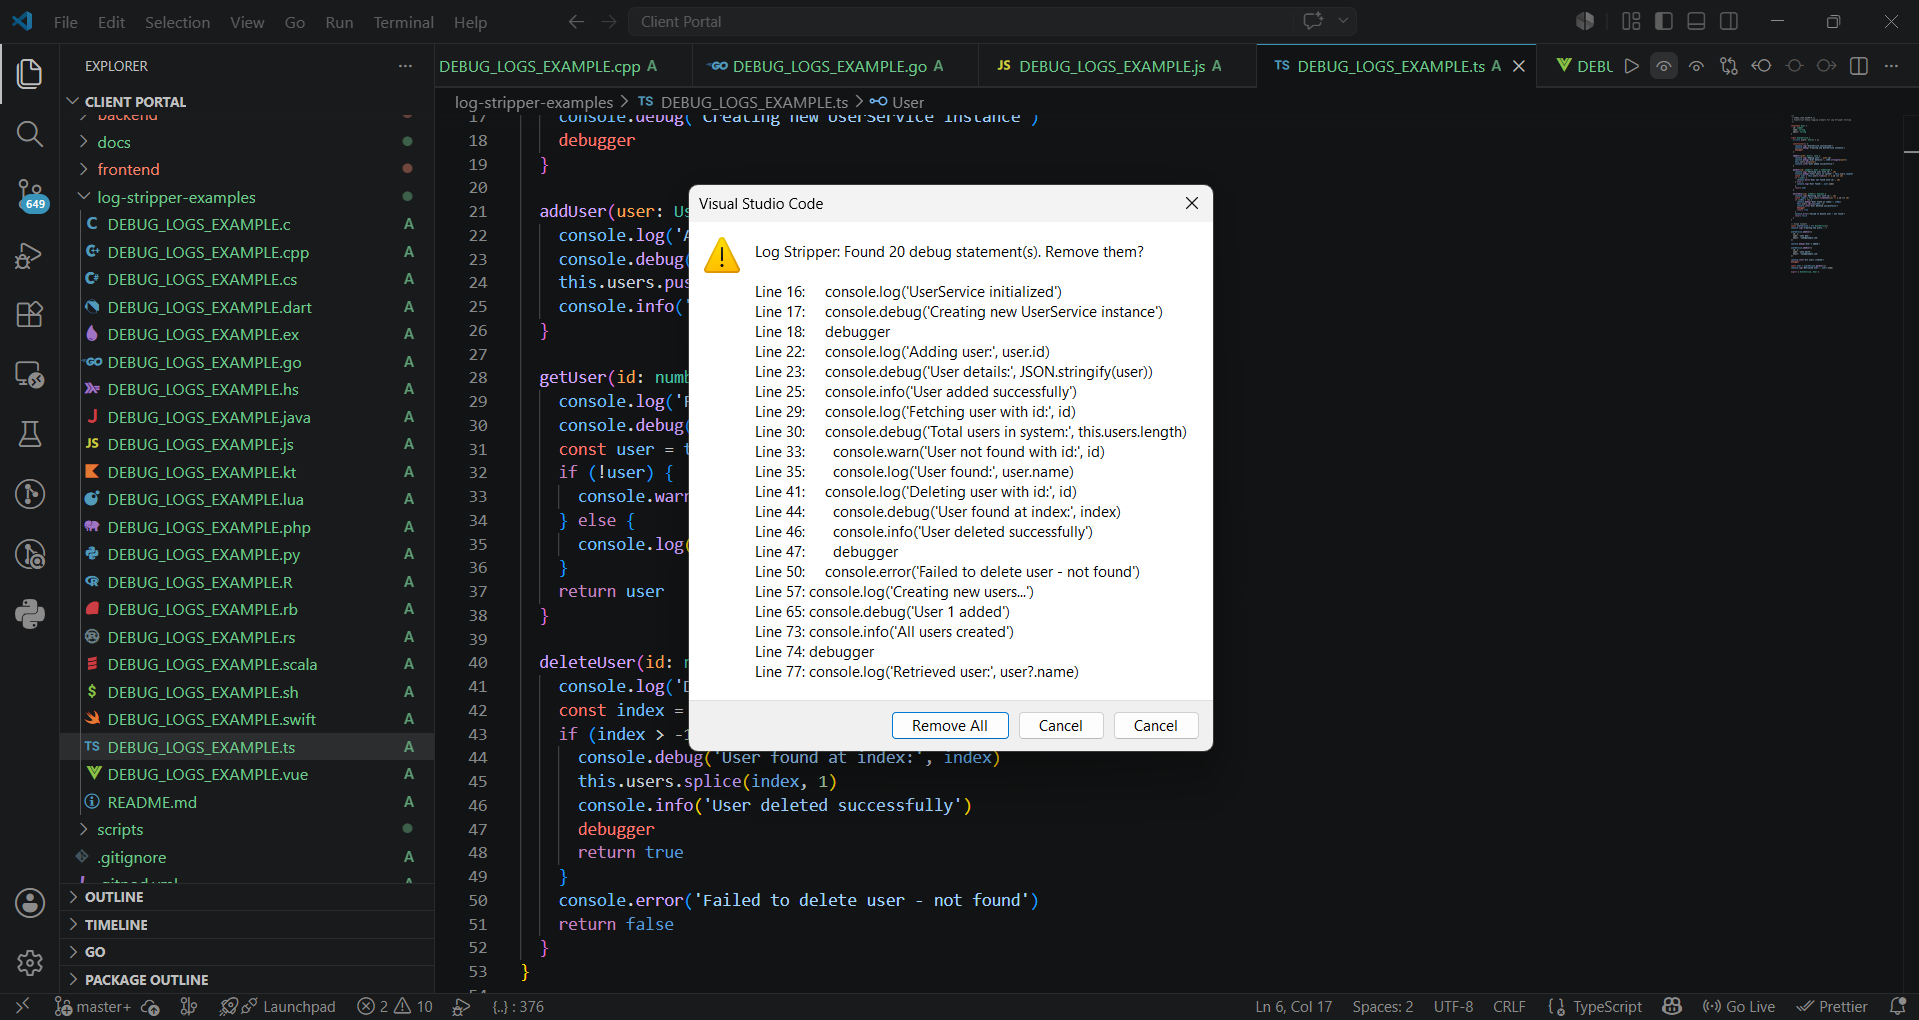
Task: Open the Python view in activity bar
Action: [x=30, y=613]
